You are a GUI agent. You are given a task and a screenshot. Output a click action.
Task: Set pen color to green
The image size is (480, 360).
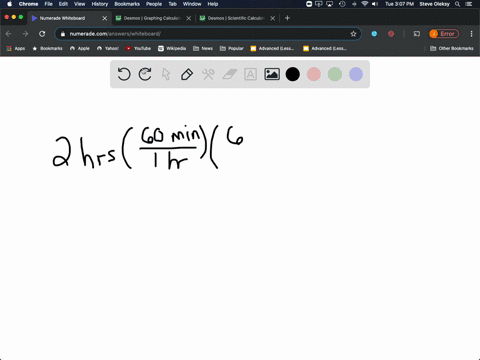click(x=335, y=74)
